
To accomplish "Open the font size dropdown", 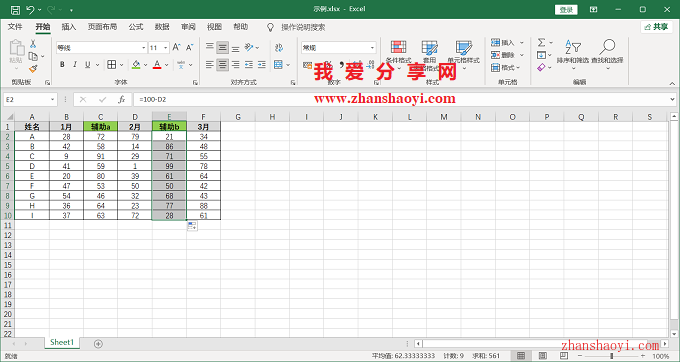I will click(x=166, y=48).
